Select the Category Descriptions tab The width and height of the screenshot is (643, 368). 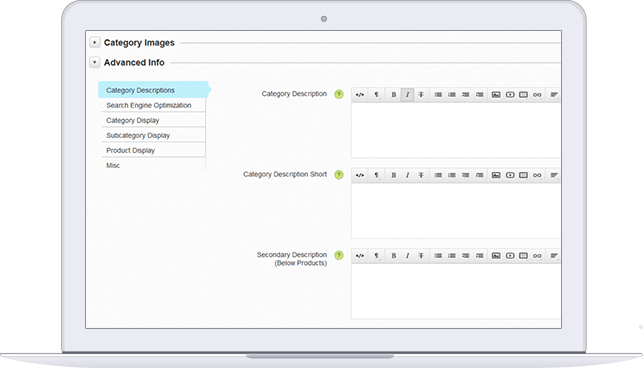[154, 90]
